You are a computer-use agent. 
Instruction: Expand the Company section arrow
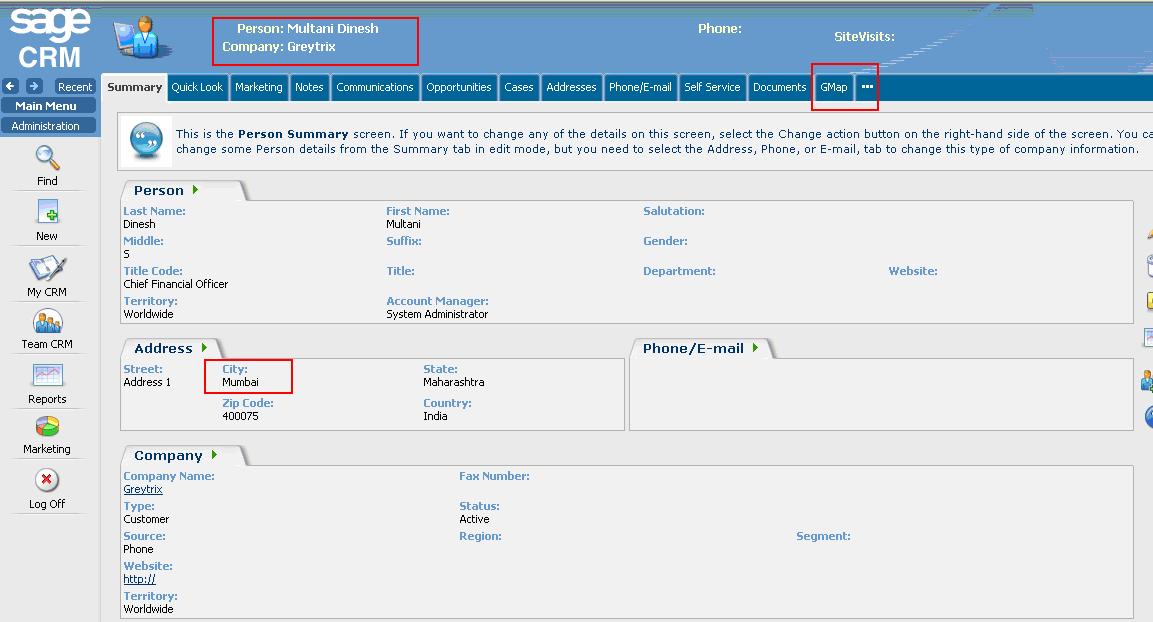pos(214,455)
